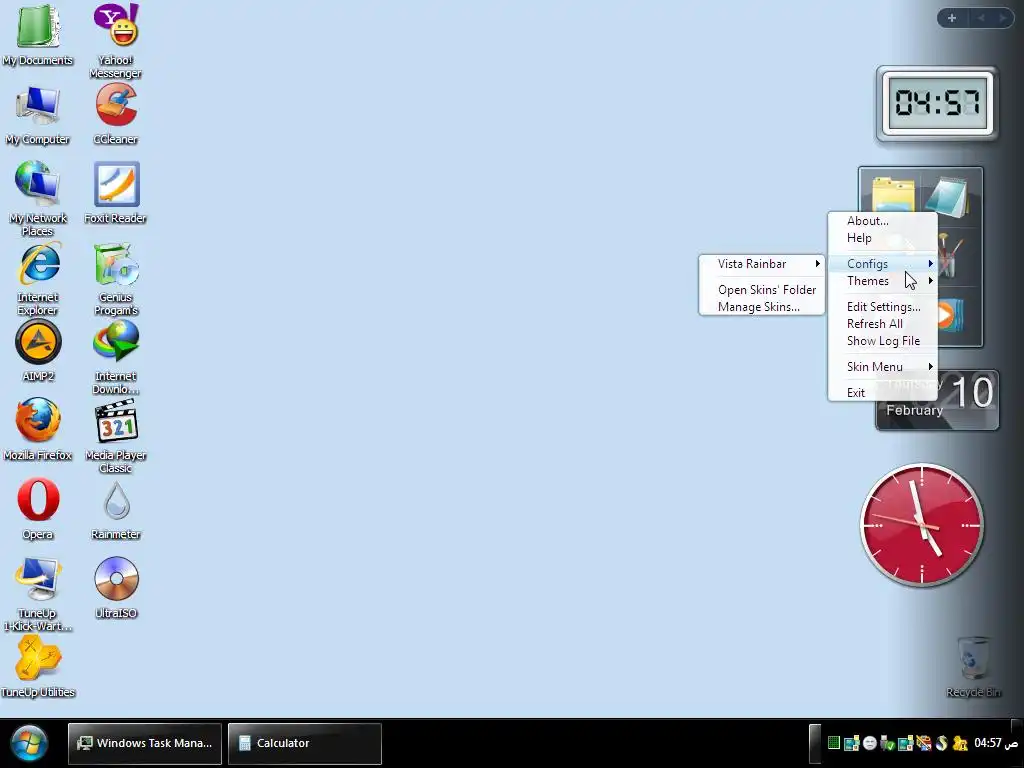Select the My Computer desktop icon

38,114
